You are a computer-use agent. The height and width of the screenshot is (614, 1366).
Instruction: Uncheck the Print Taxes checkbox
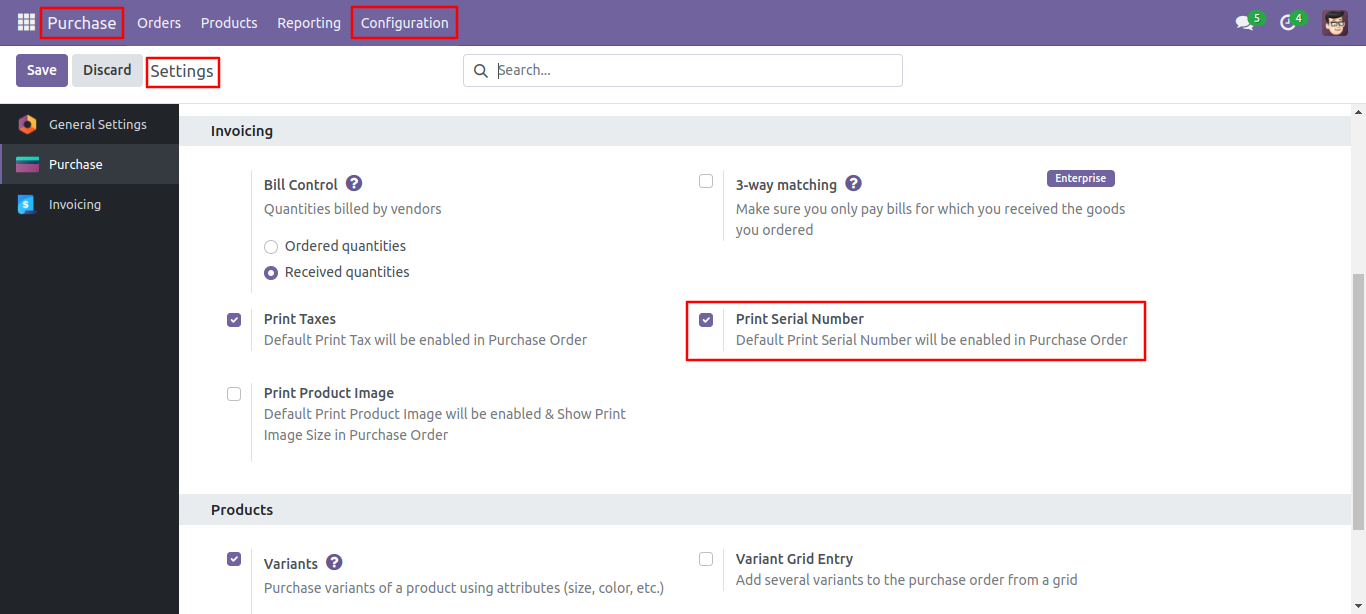pos(234,320)
